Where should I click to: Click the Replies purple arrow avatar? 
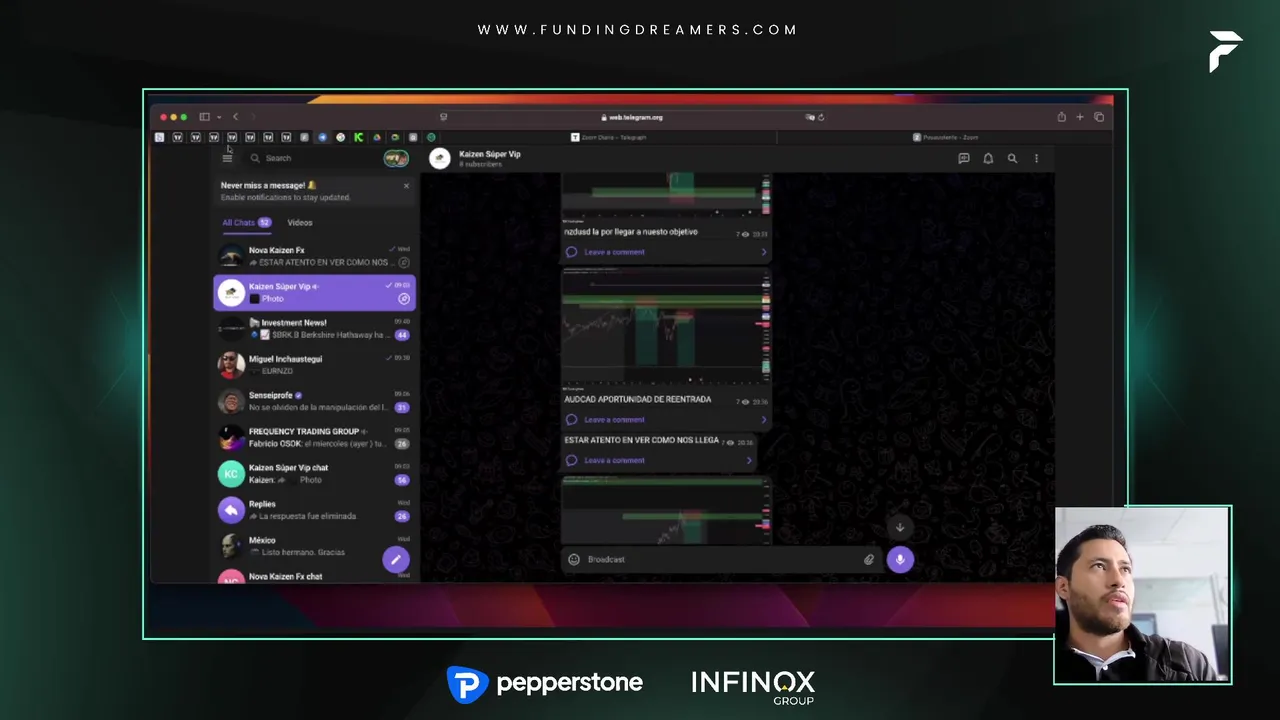pyautogui.click(x=231, y=510)
